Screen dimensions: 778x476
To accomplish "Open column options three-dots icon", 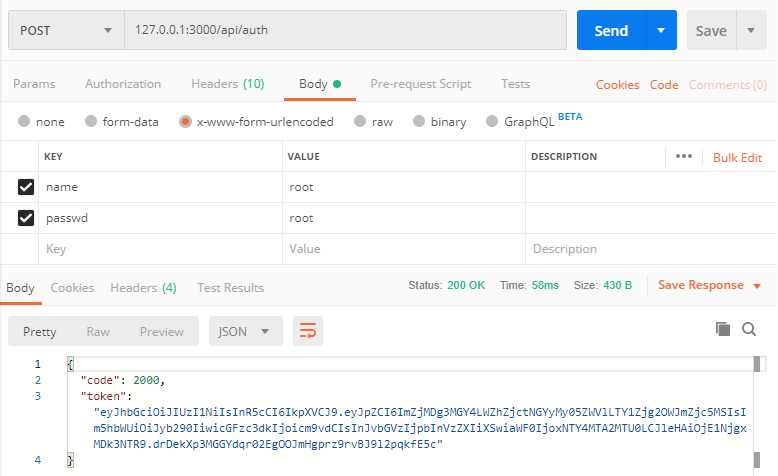I will 684,156.
